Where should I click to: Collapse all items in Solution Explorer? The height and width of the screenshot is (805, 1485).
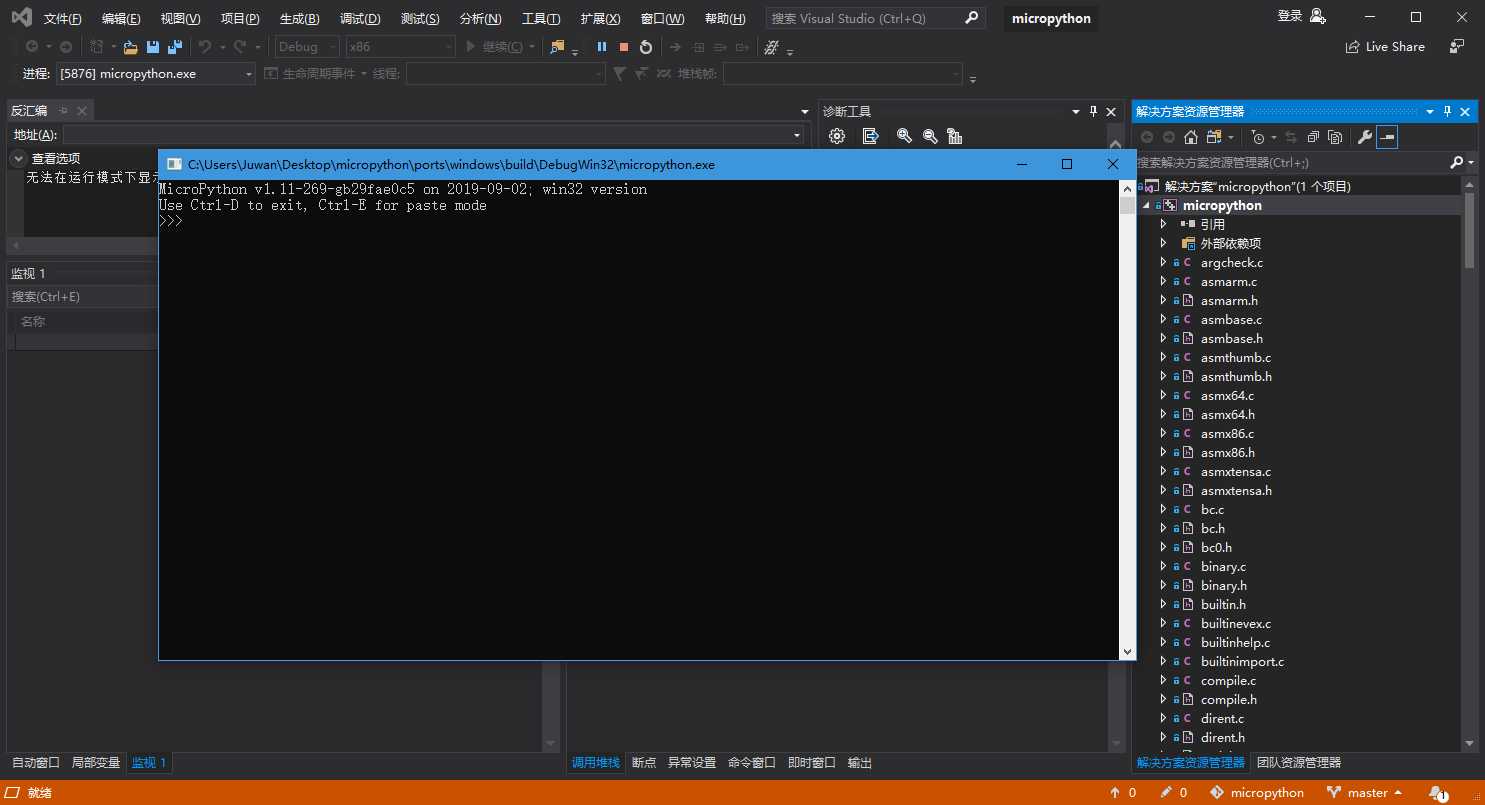click(x=1313, y=137)
